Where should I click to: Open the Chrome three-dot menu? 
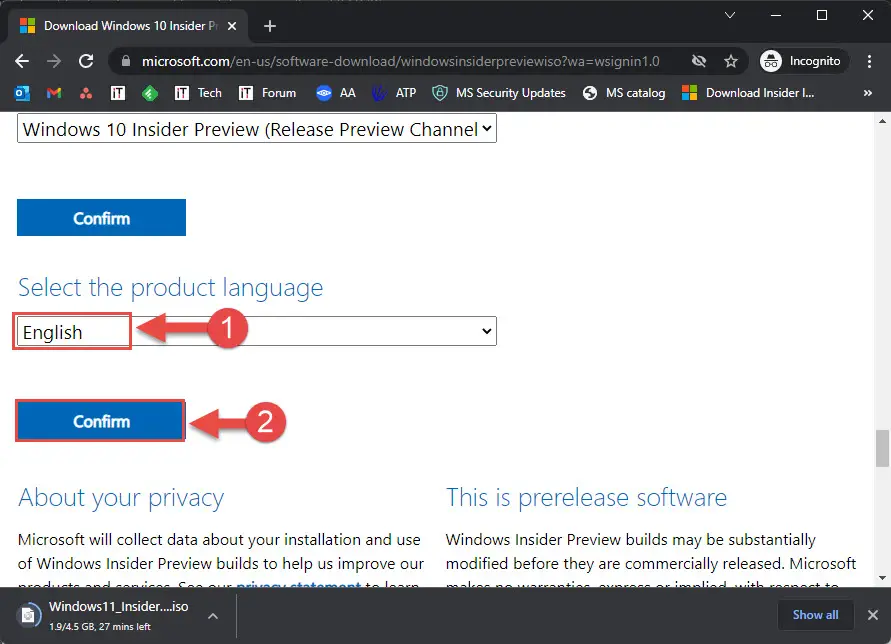869,61
